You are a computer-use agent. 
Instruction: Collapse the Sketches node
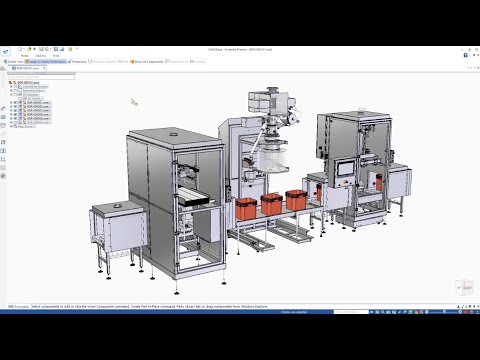point(11,95)
